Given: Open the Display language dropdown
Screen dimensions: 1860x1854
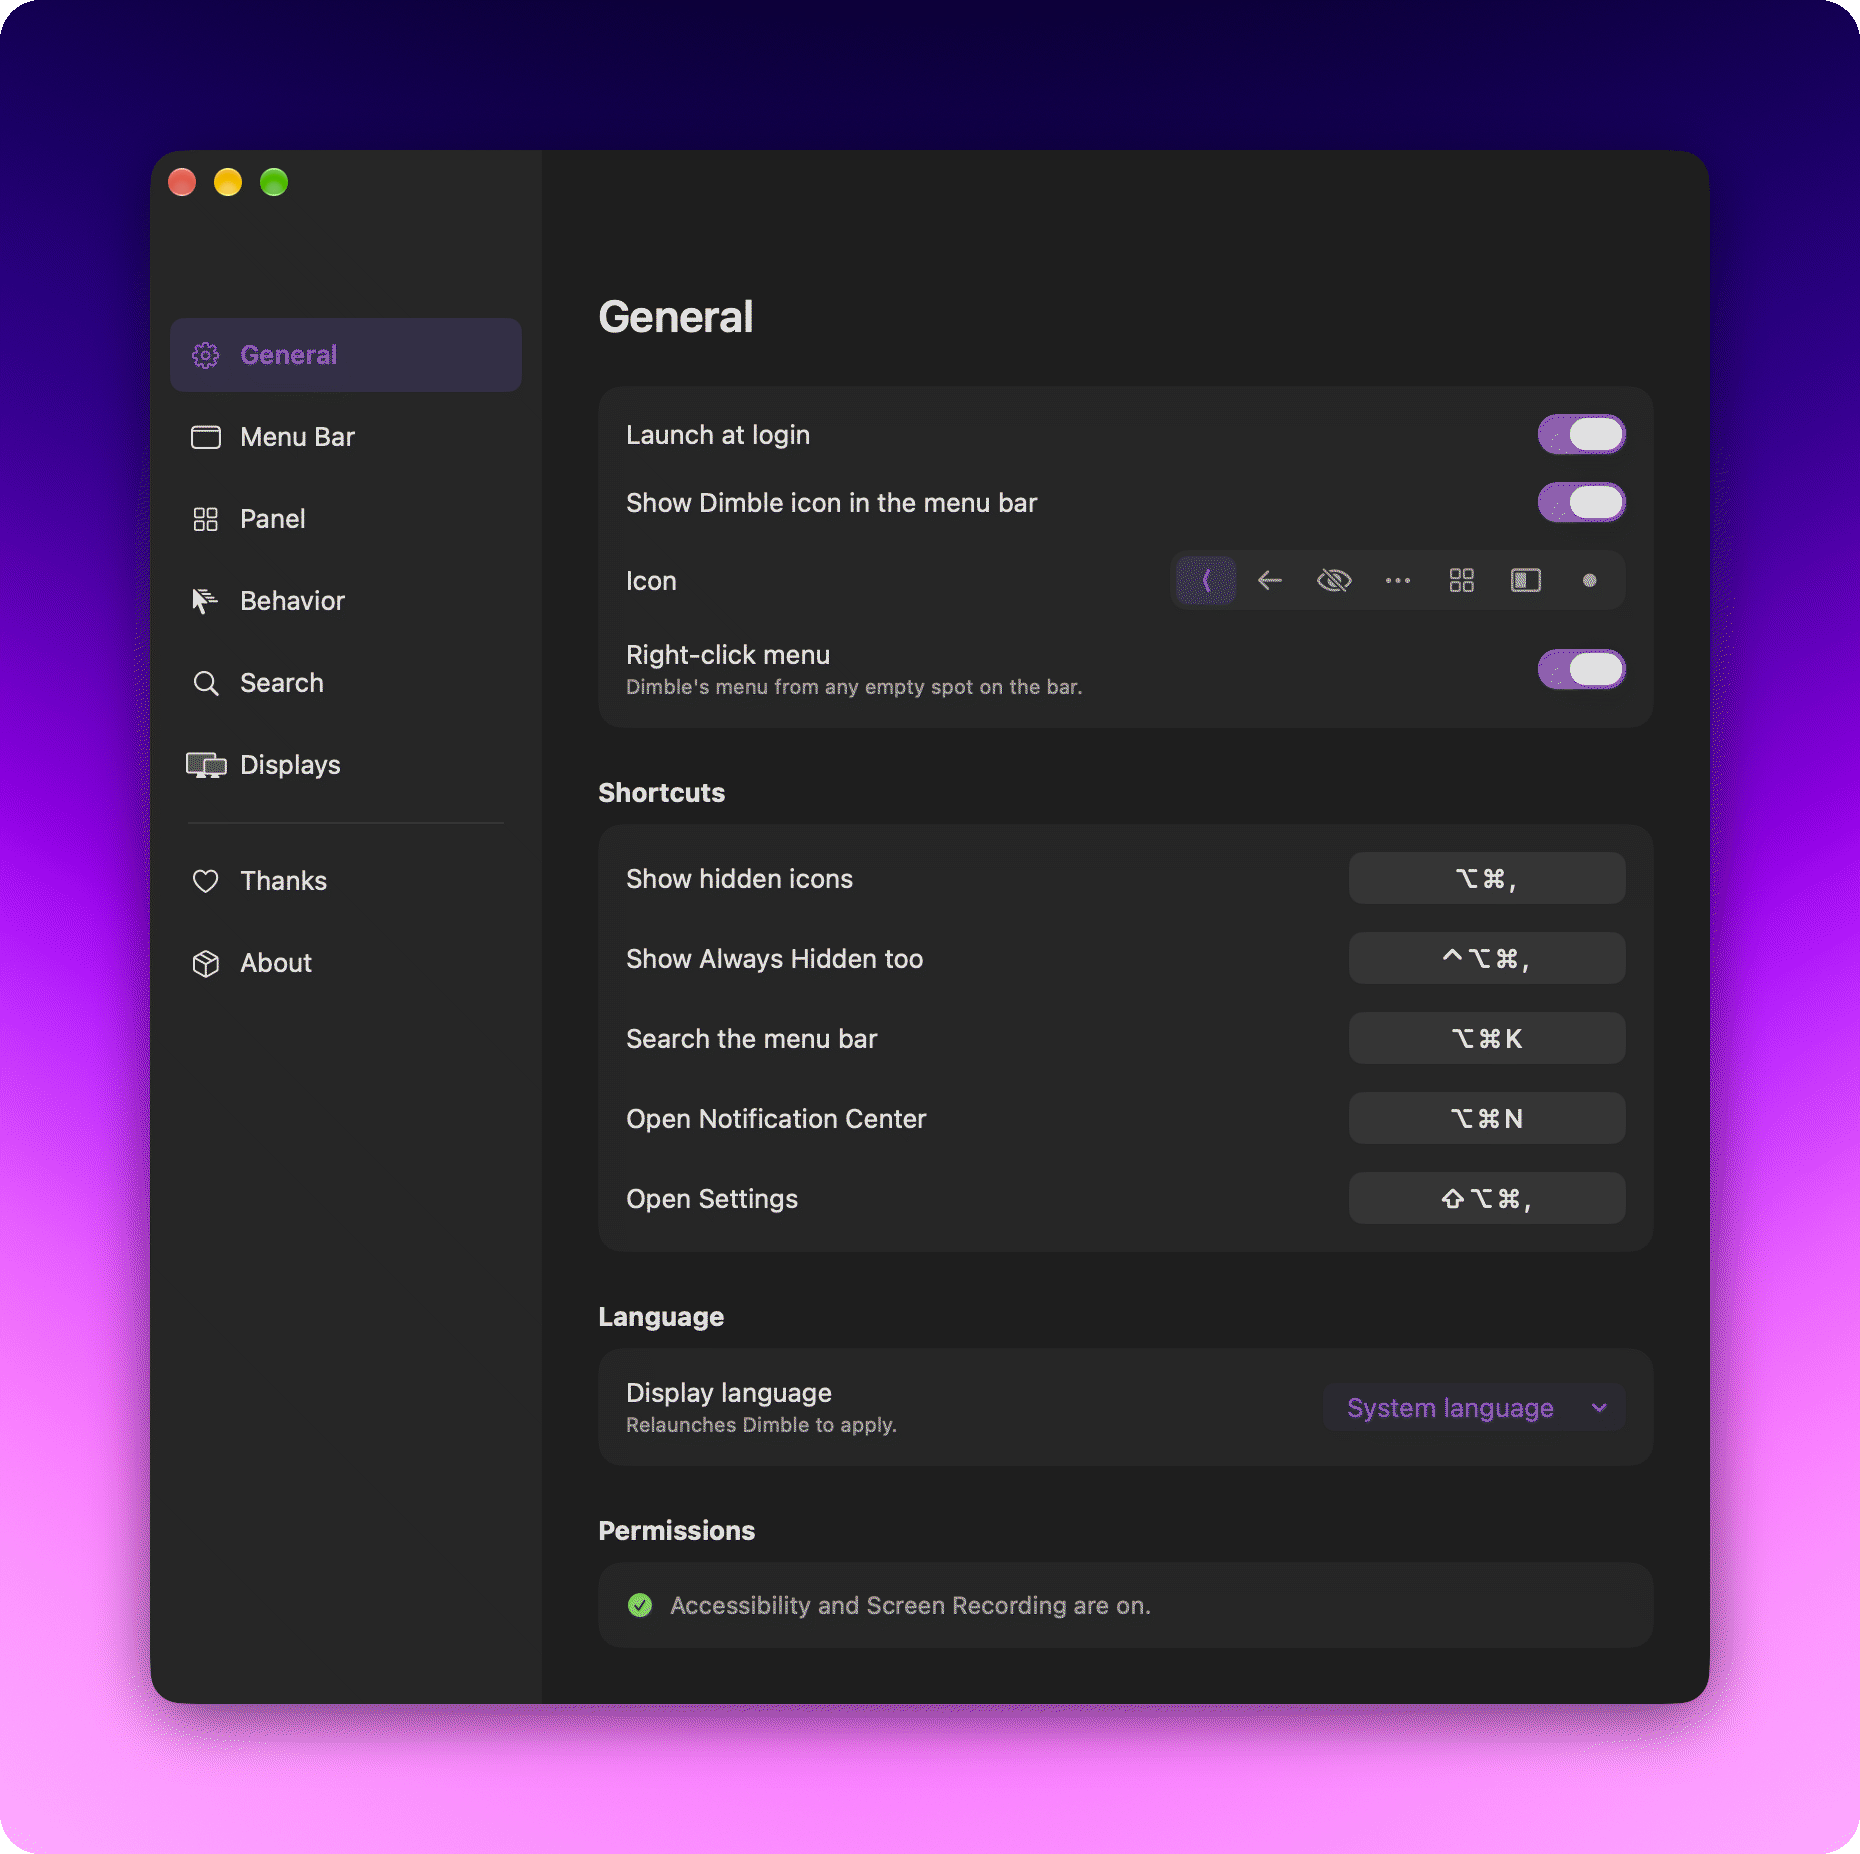Looking at the screenshot, I should click(1474, 1407).
